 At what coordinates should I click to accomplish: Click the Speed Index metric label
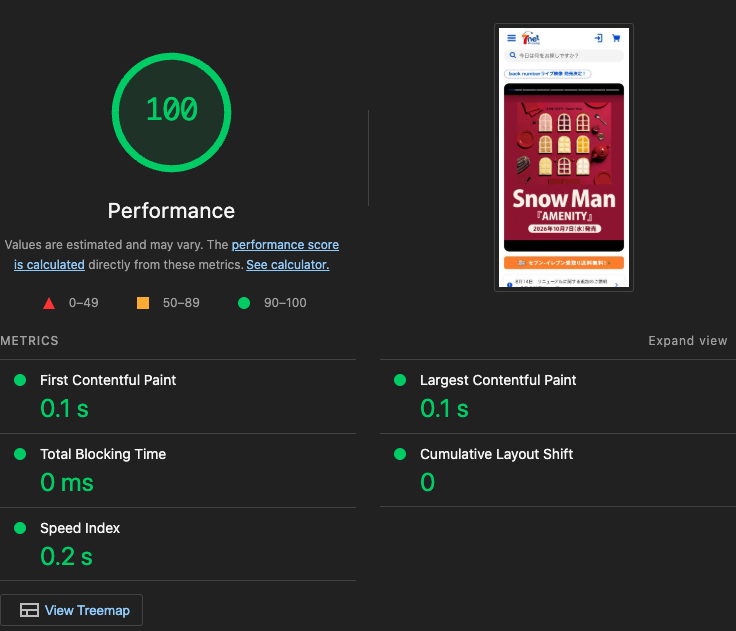click(80, 528)
